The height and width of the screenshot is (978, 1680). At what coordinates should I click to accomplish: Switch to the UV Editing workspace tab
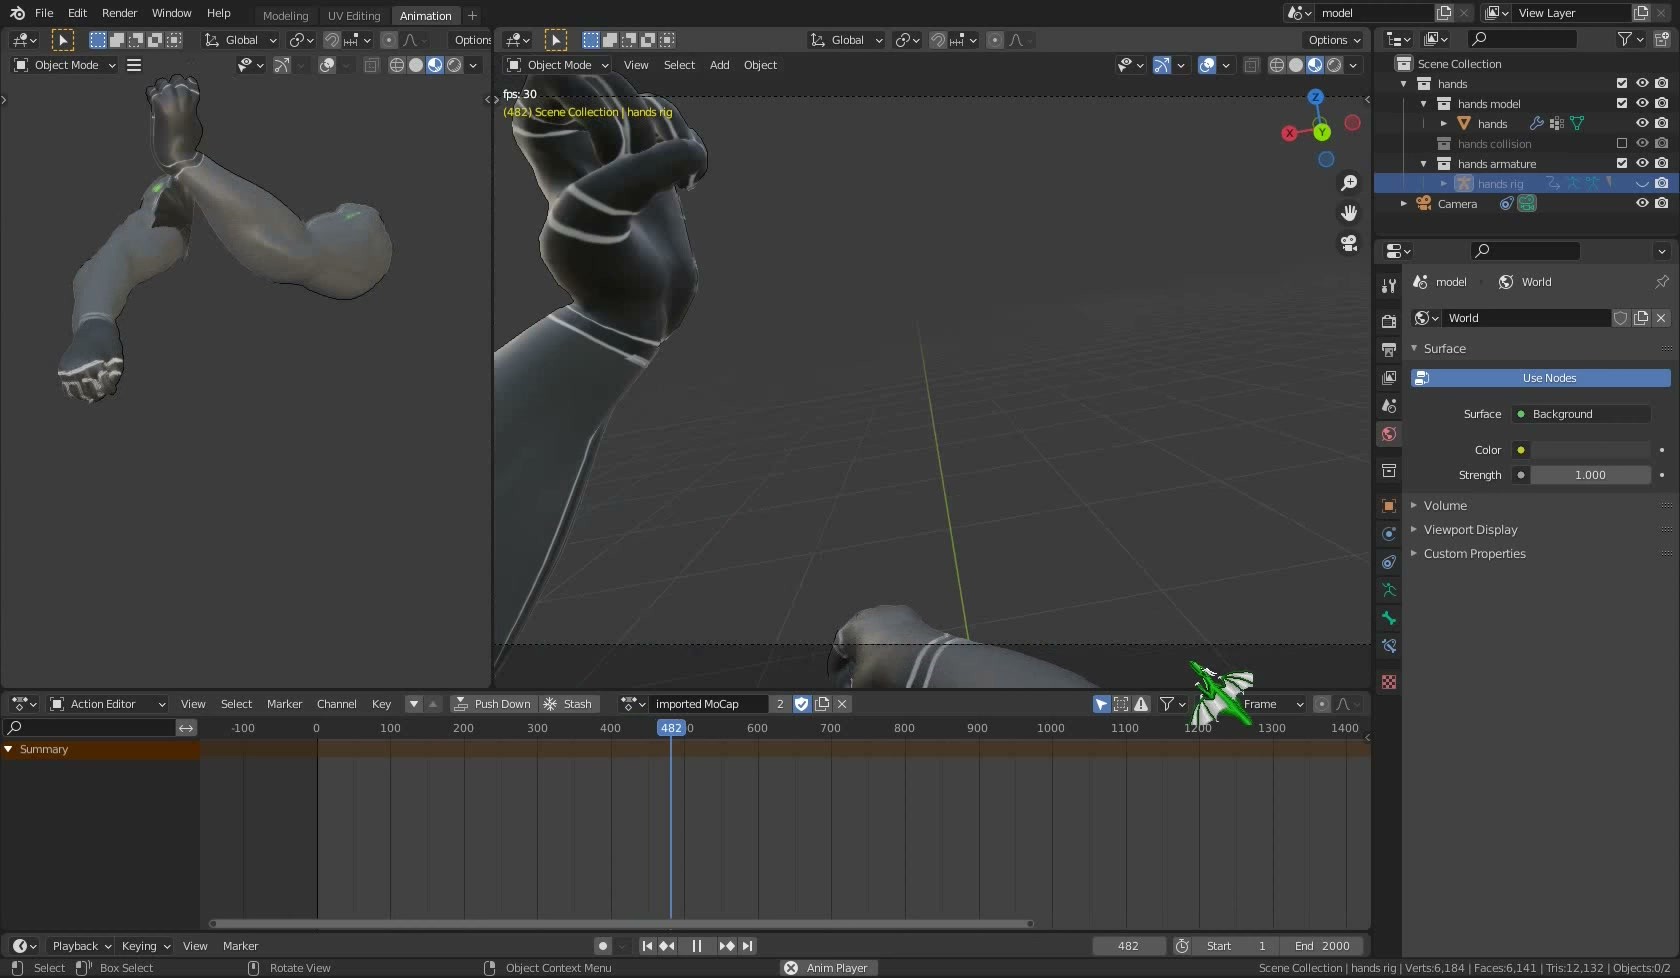[353, 15]
